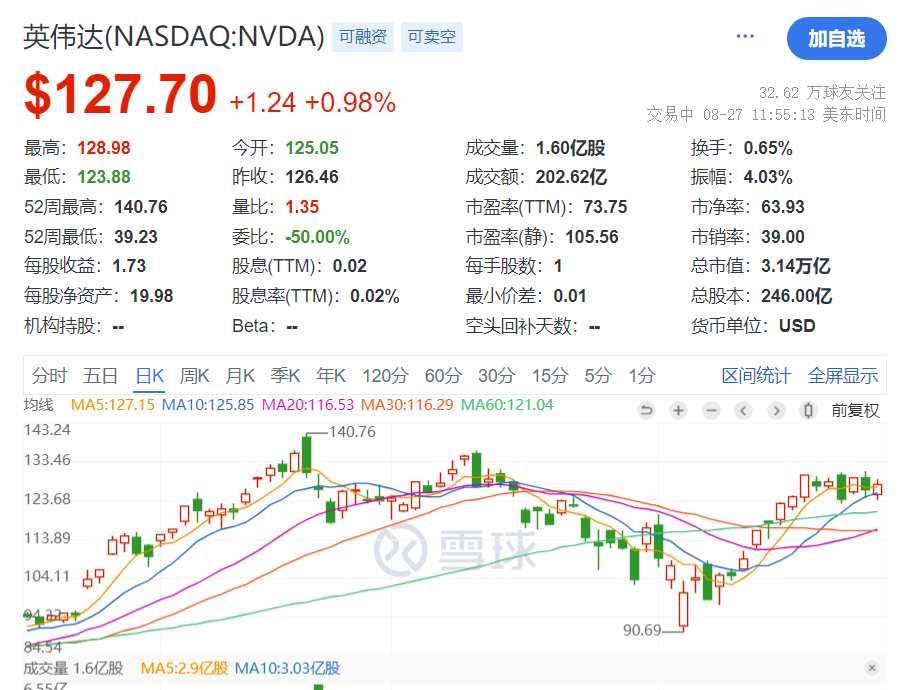Switch to the 5分 chart tab
900x690 pixels.
(598, 376)
